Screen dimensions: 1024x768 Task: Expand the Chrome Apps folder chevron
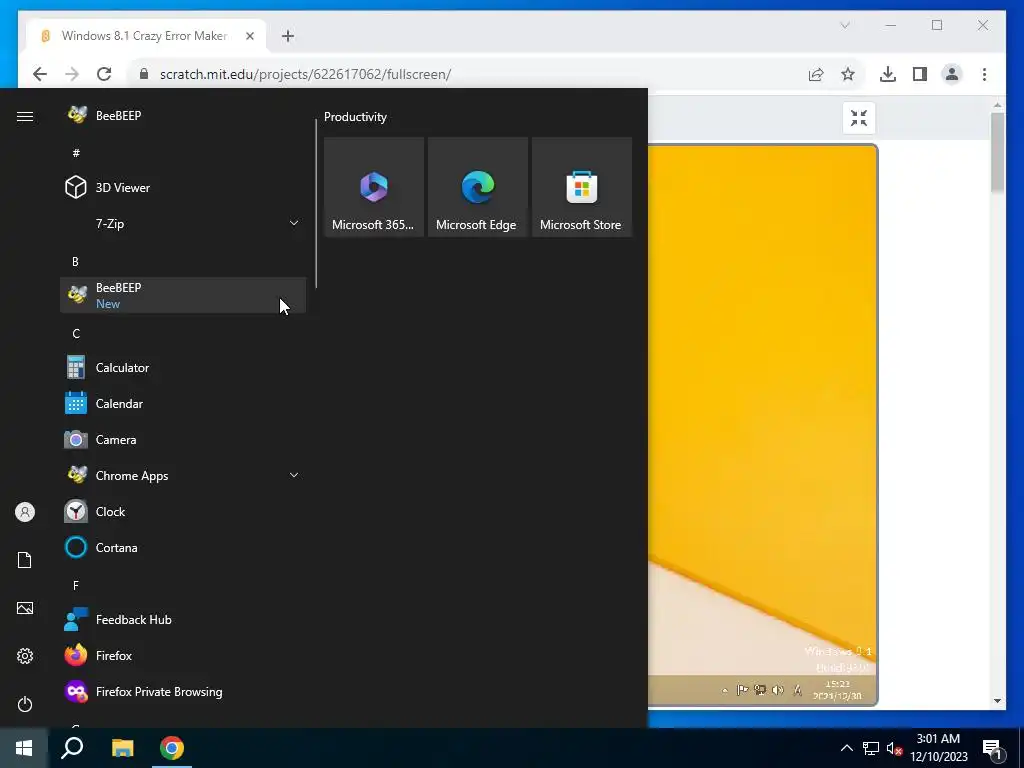pos(294,475)
